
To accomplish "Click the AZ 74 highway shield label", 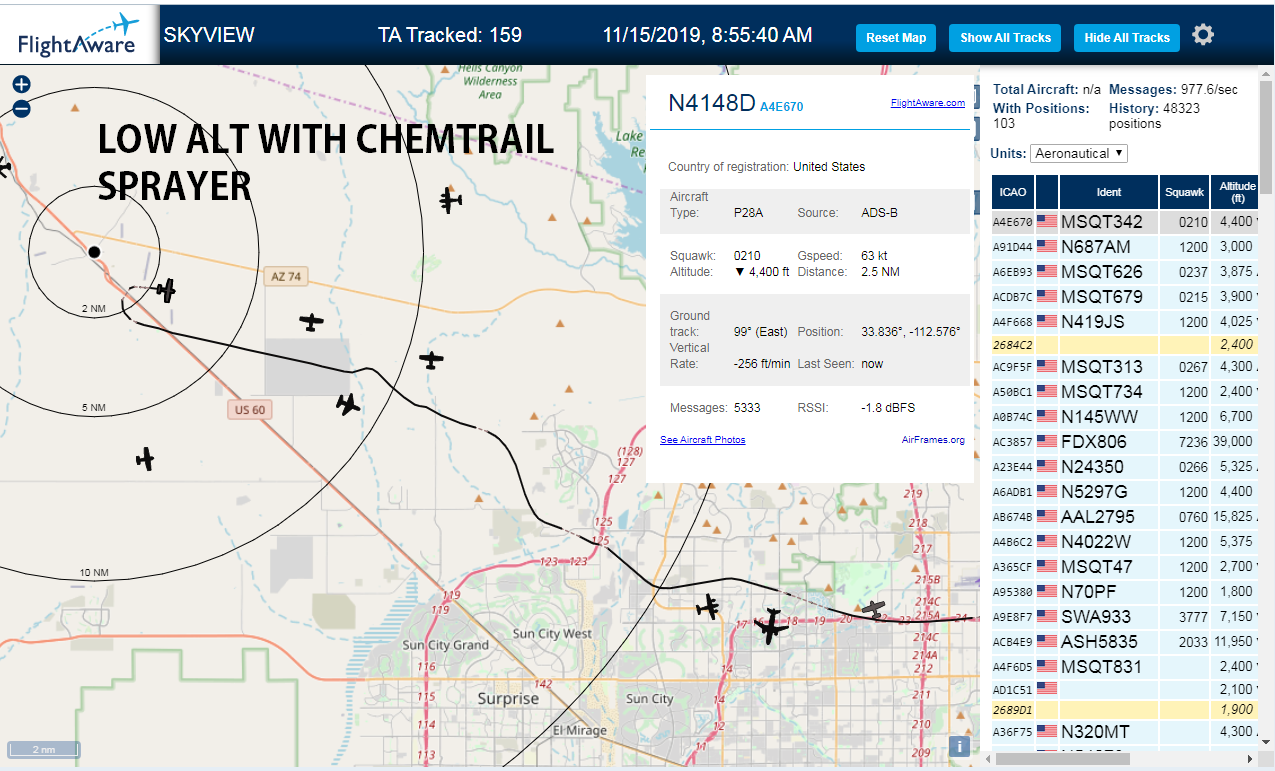I will (285, 276).
